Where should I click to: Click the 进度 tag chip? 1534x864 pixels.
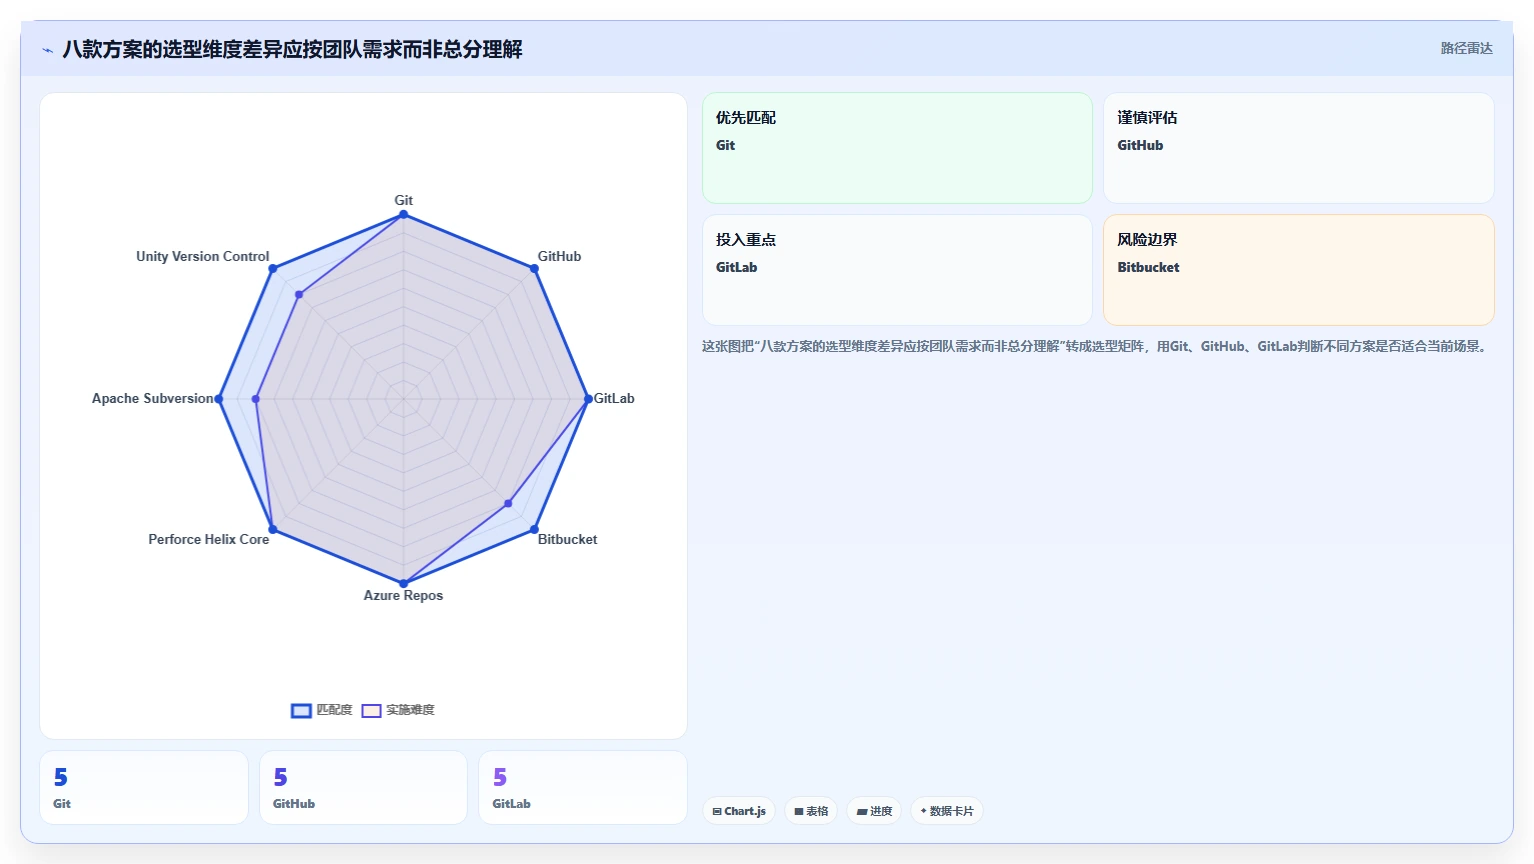pos(874,811)
